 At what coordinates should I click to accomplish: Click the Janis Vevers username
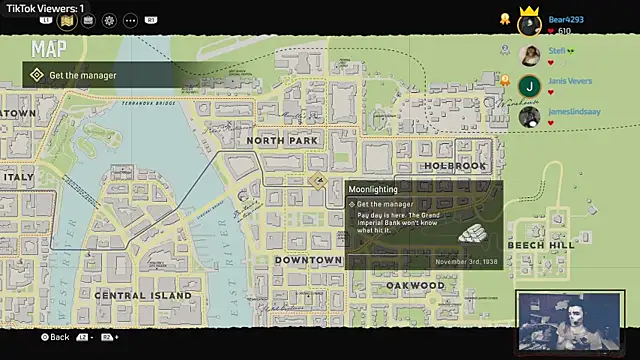570,81
